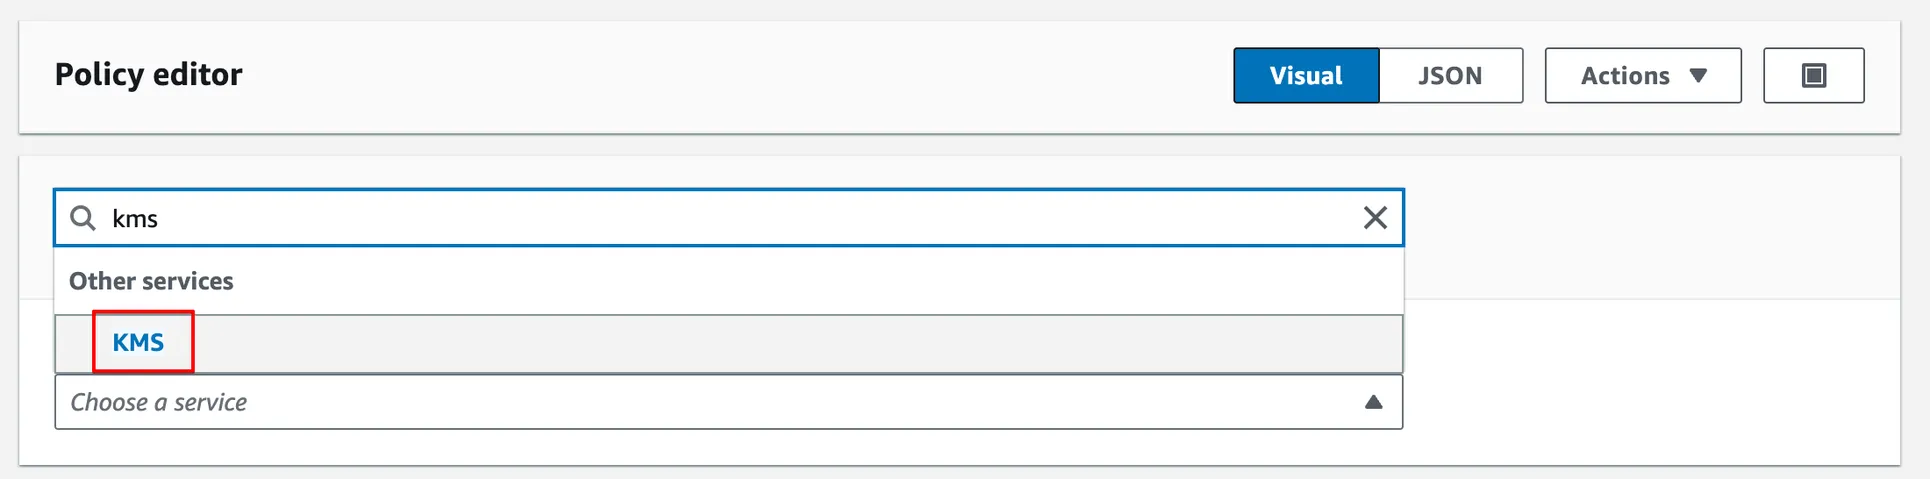Image resolution: width=1930 pixels, height=479 pixels.
Task: Click the JSON label text
Action: 1450,76
